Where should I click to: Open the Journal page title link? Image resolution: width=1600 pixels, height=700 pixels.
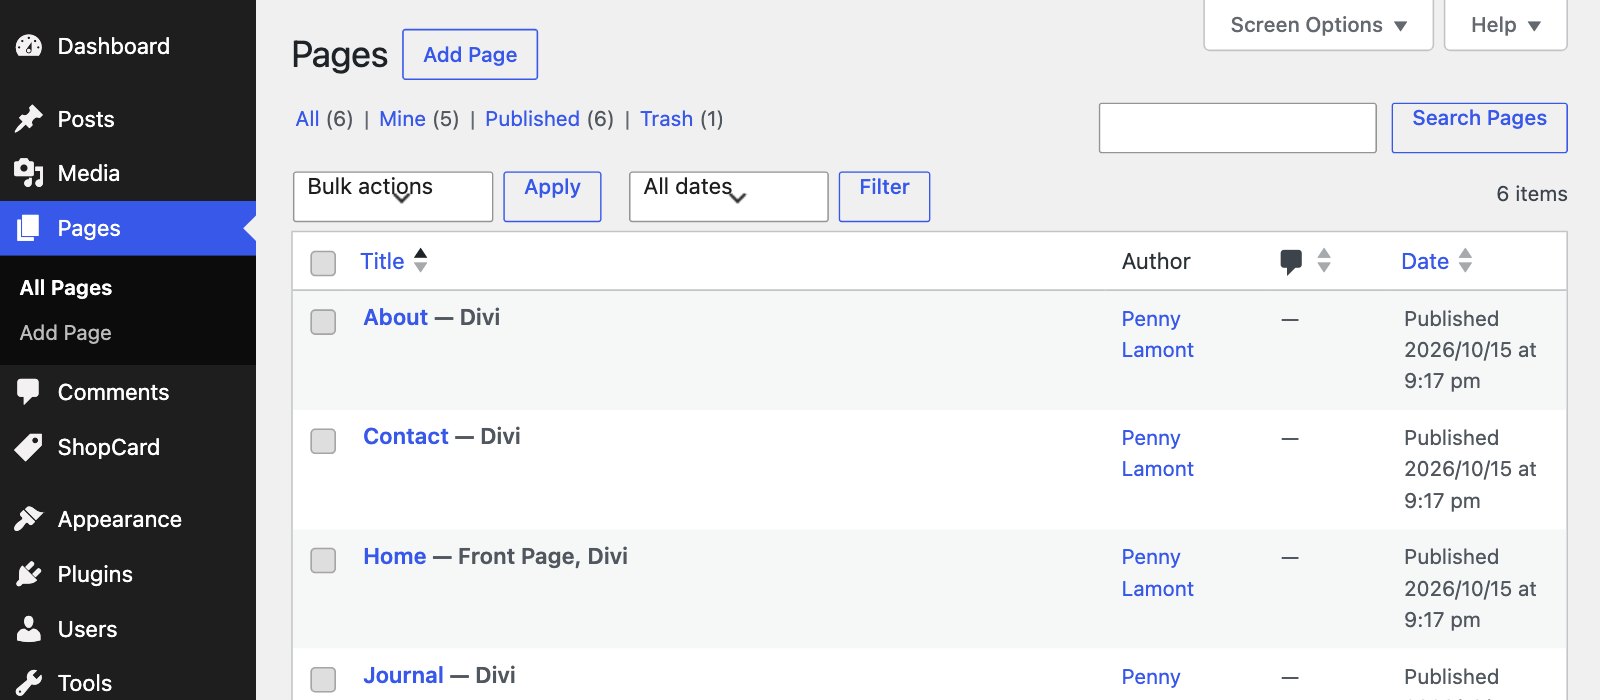click(x=403, y=675)
